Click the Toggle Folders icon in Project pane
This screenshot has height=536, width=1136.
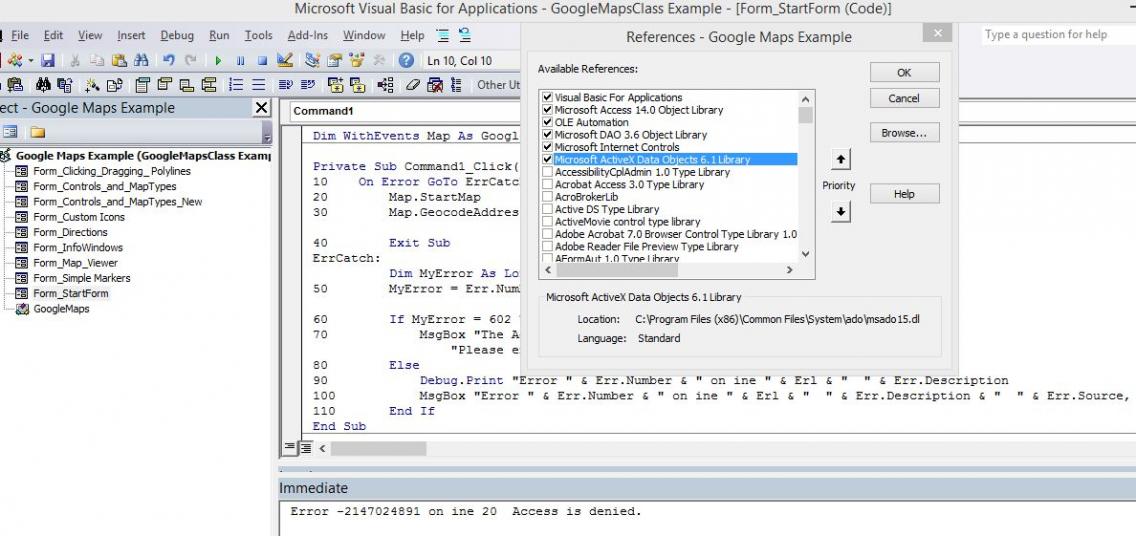(38, 132)
